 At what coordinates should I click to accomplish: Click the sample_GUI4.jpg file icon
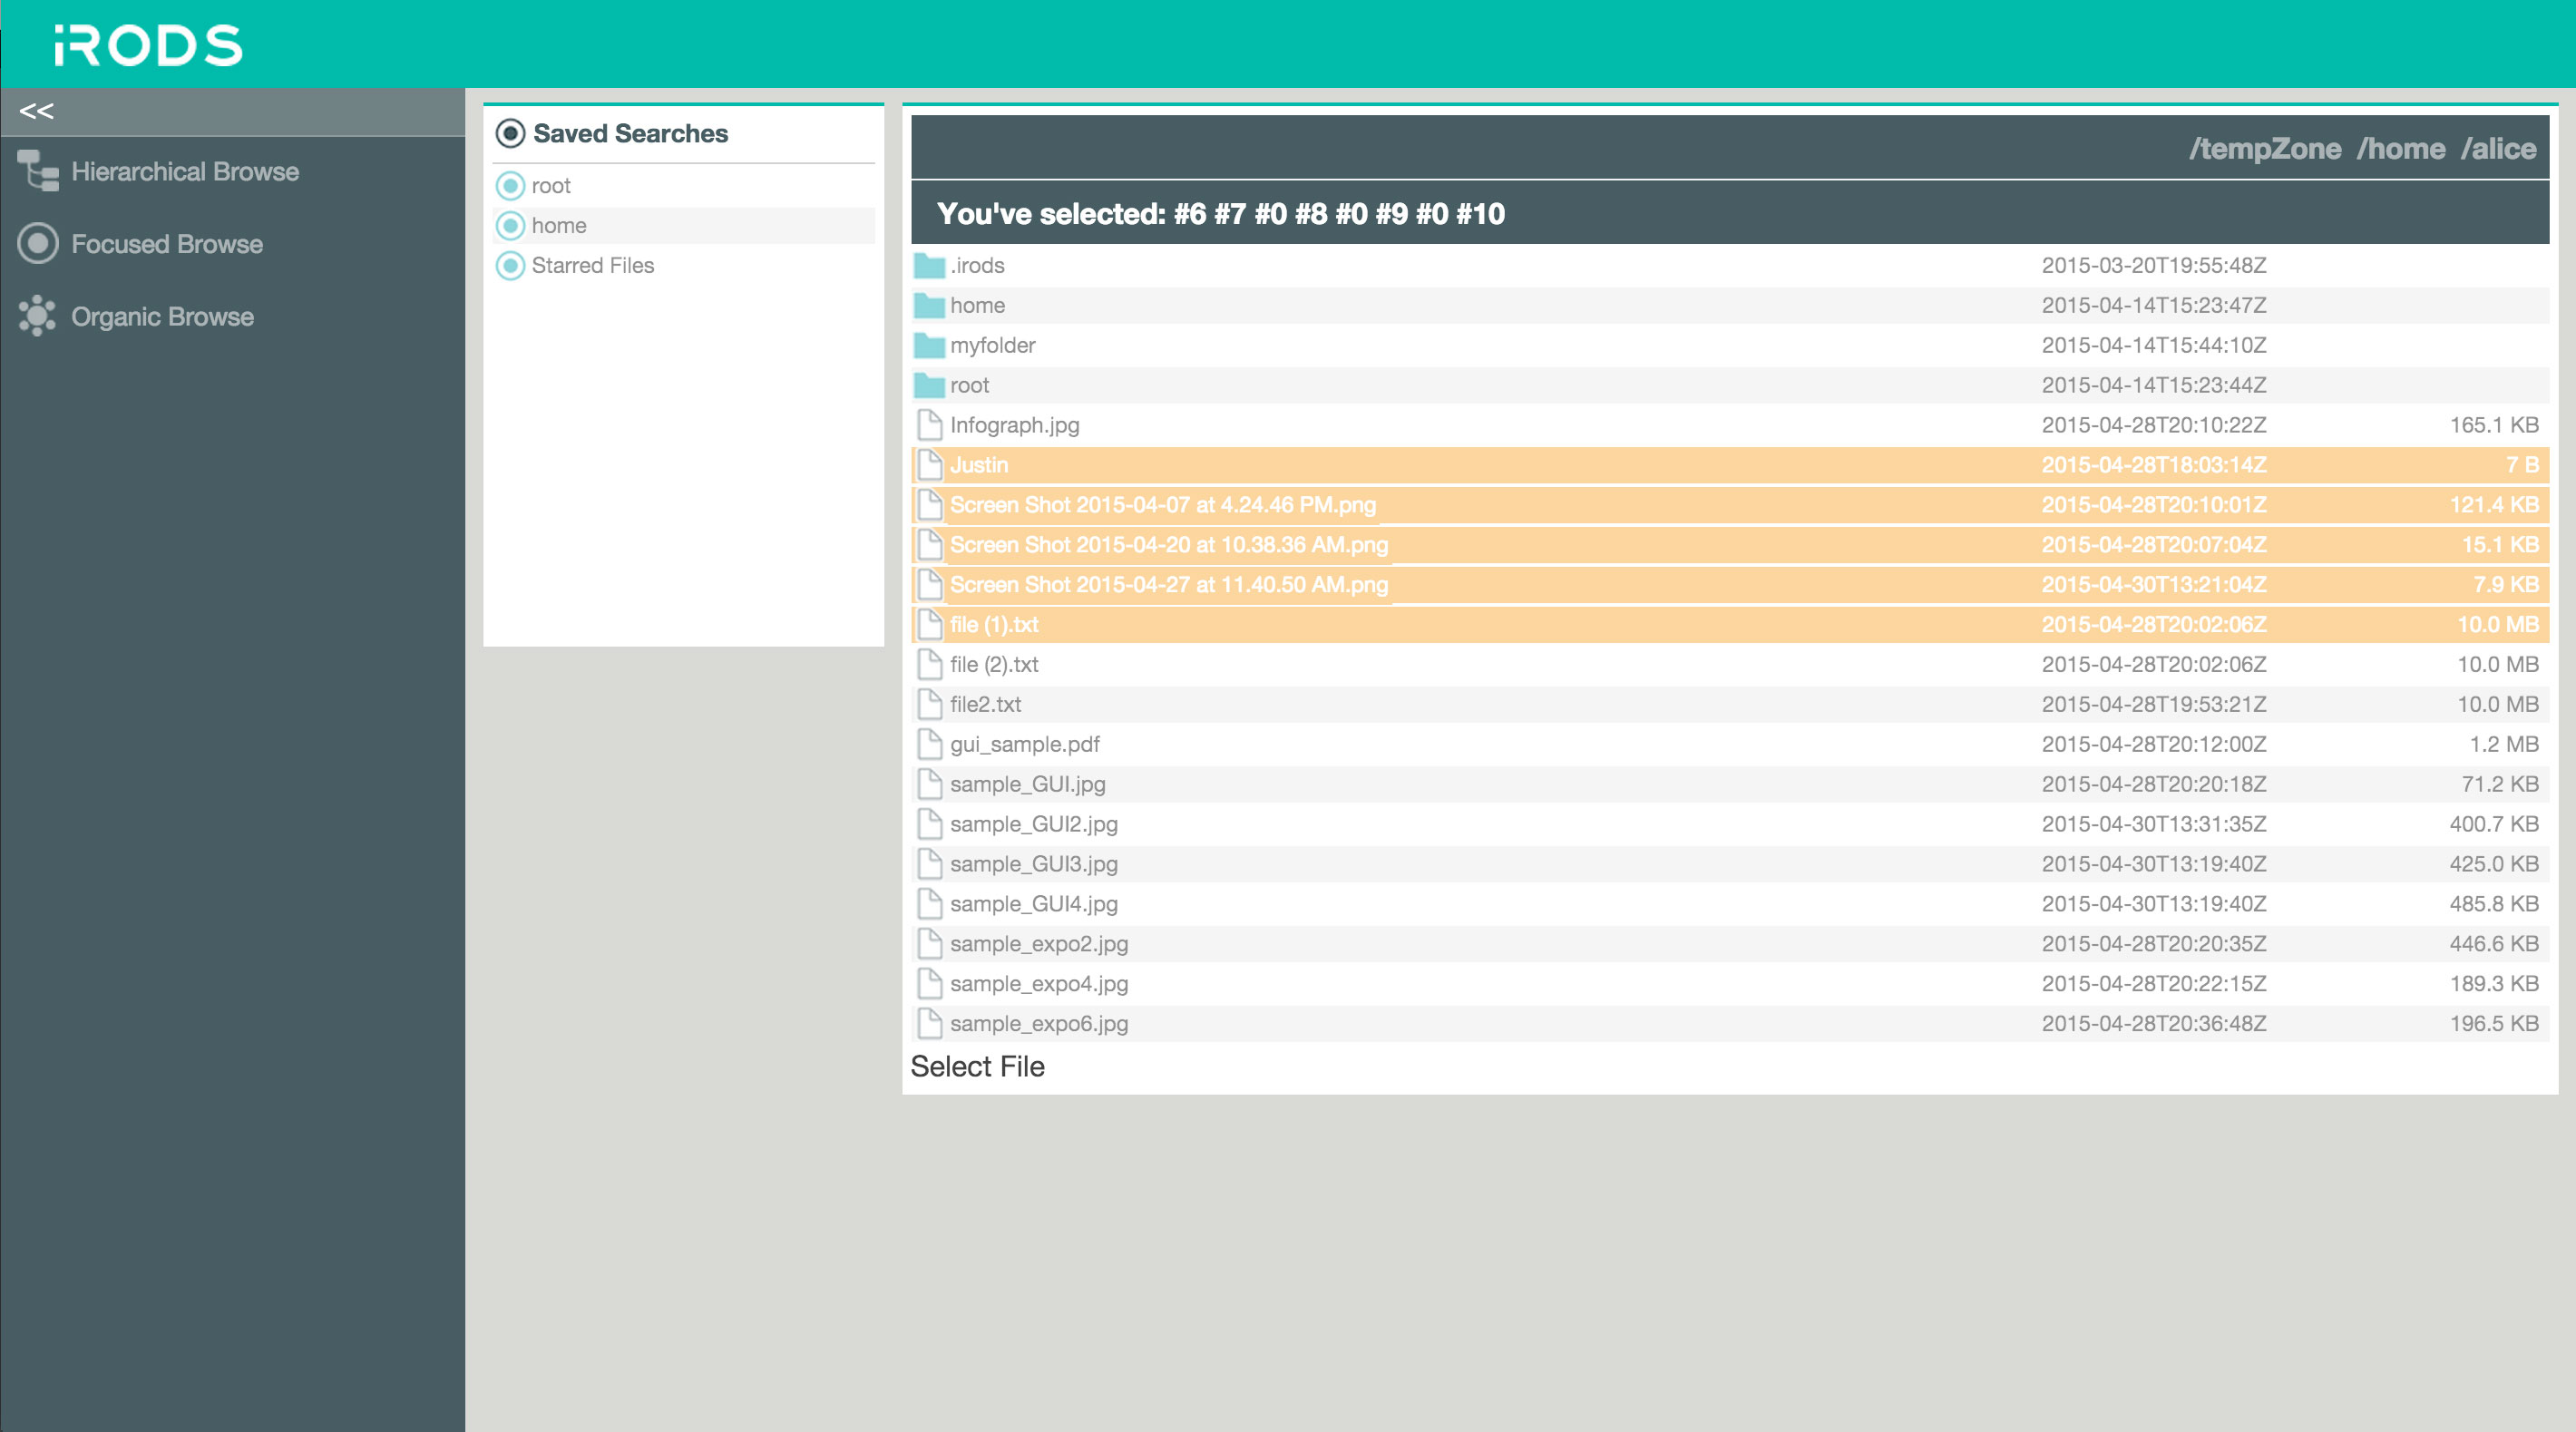click(929, 905)
